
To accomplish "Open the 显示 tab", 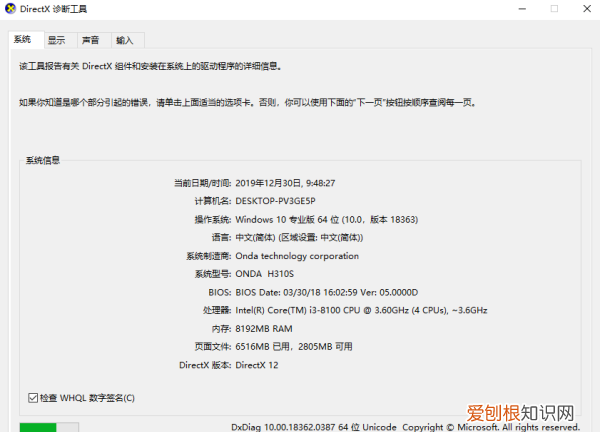I will coord(60,40).
